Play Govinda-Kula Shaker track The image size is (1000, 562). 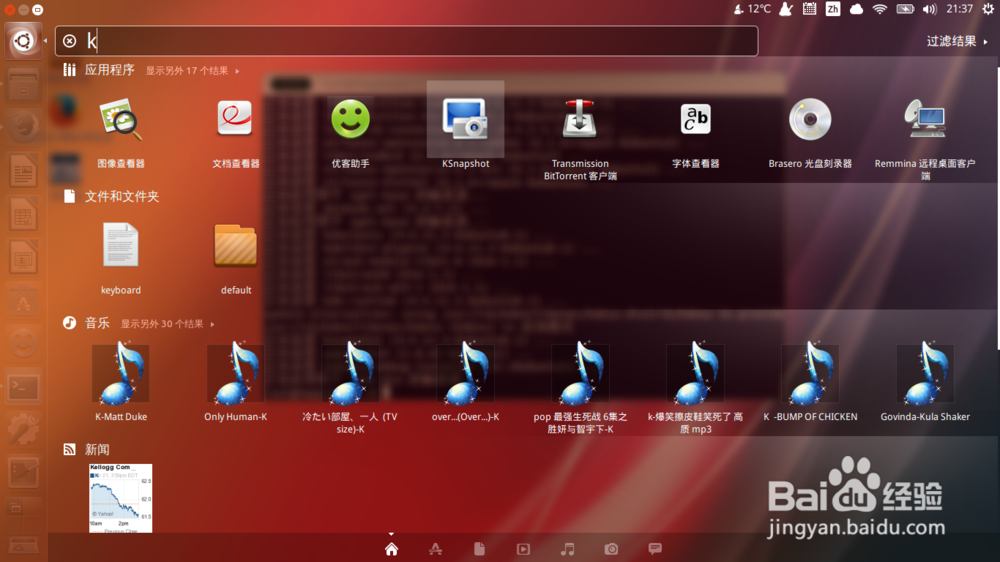tap(925, 373)
